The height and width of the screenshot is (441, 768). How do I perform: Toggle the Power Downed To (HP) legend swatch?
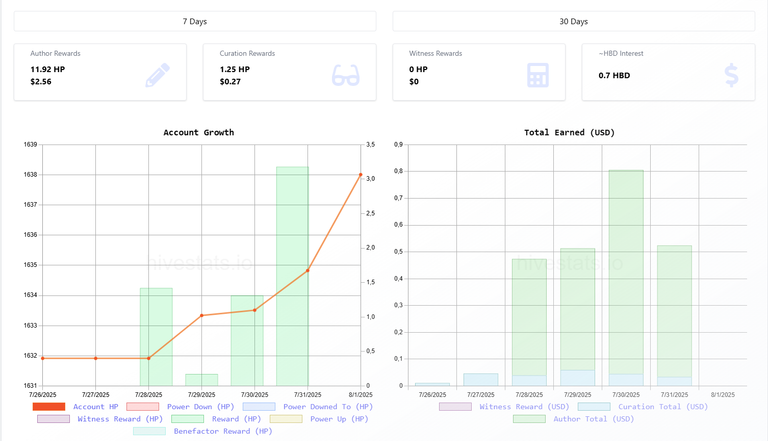(259, 407)
